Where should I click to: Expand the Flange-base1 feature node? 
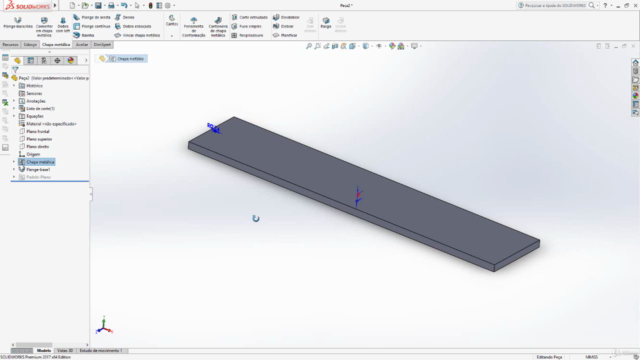tap(14, 169)
